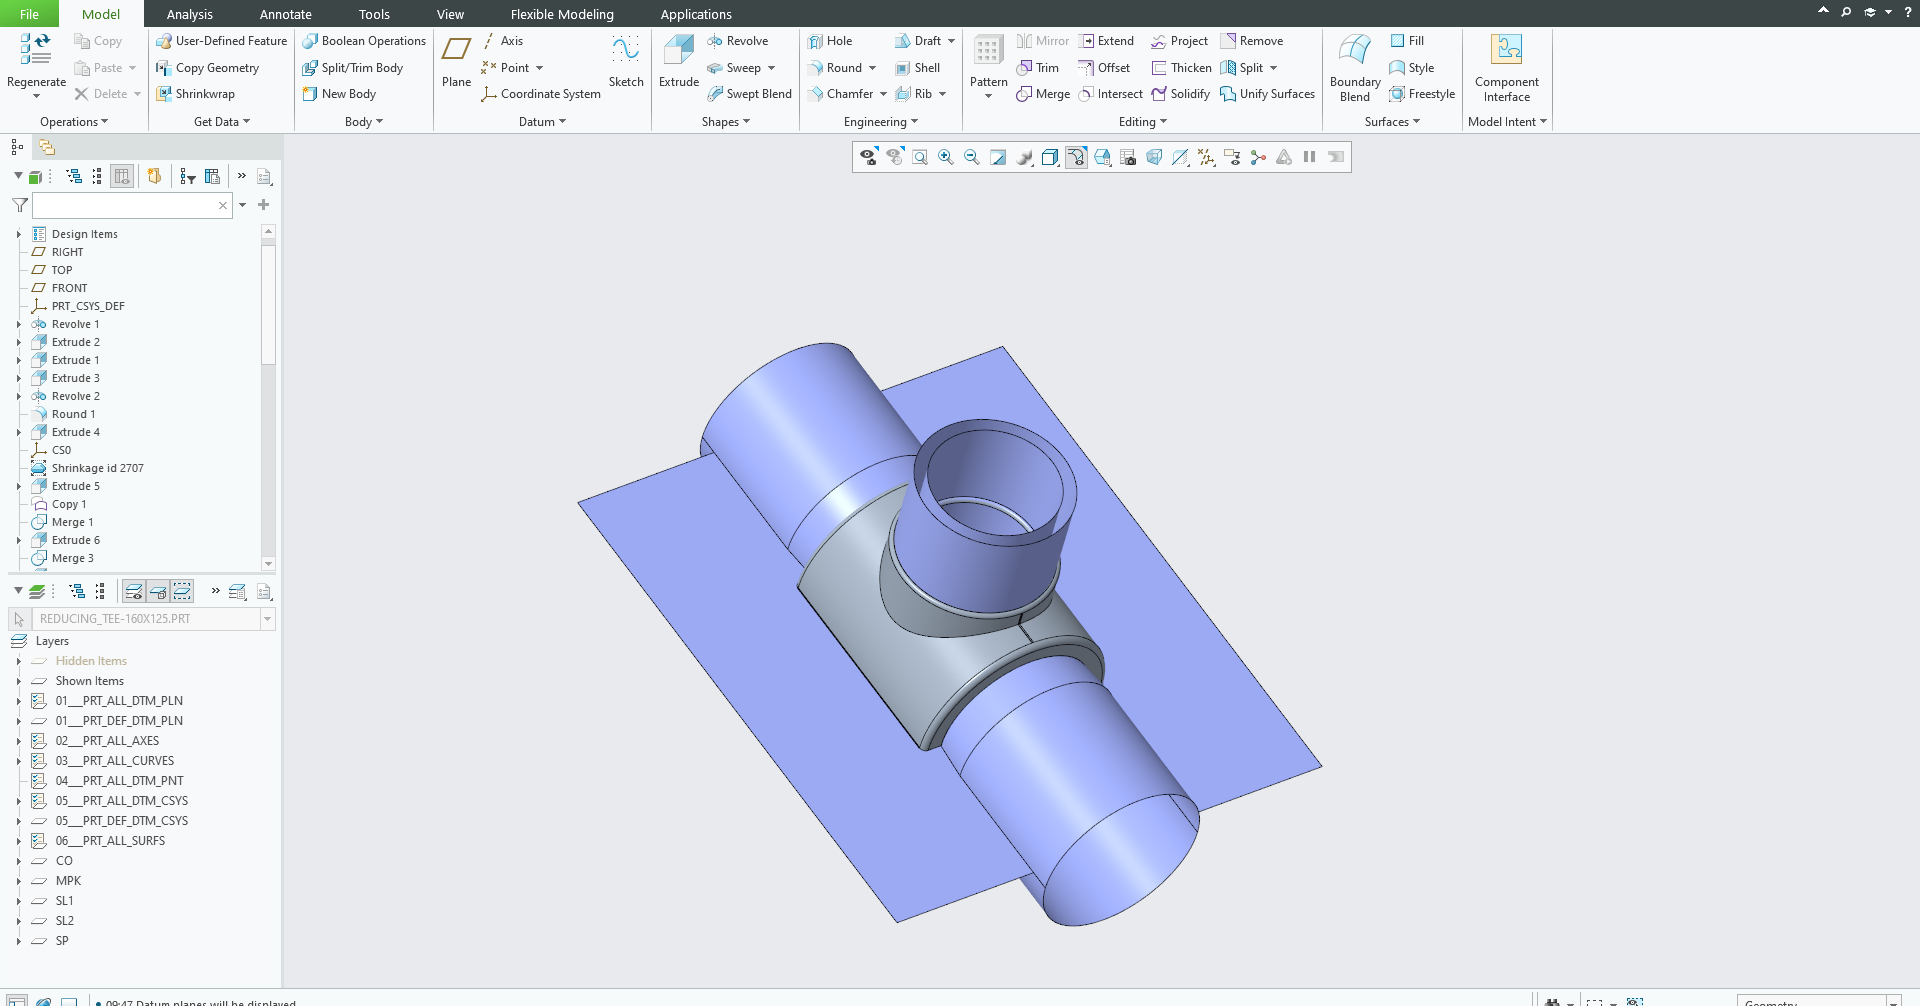
Task: Expand the Extrude 2 feature node
Action: tap(19, 342)
